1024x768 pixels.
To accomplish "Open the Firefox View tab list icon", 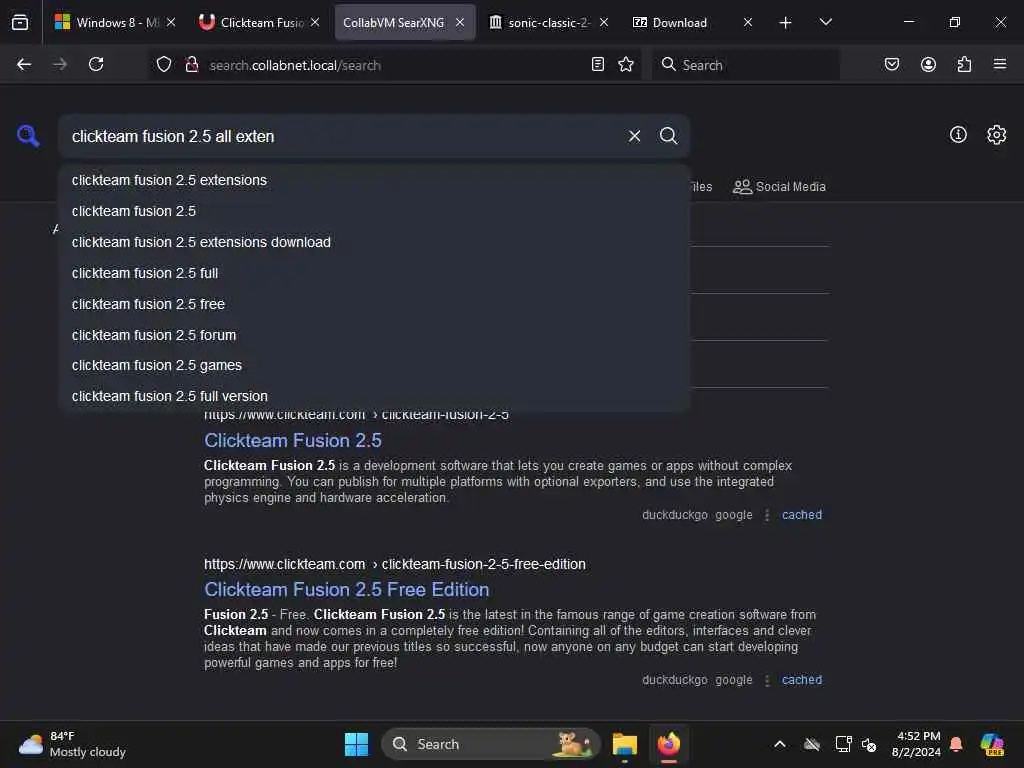I will pos(20,22).
